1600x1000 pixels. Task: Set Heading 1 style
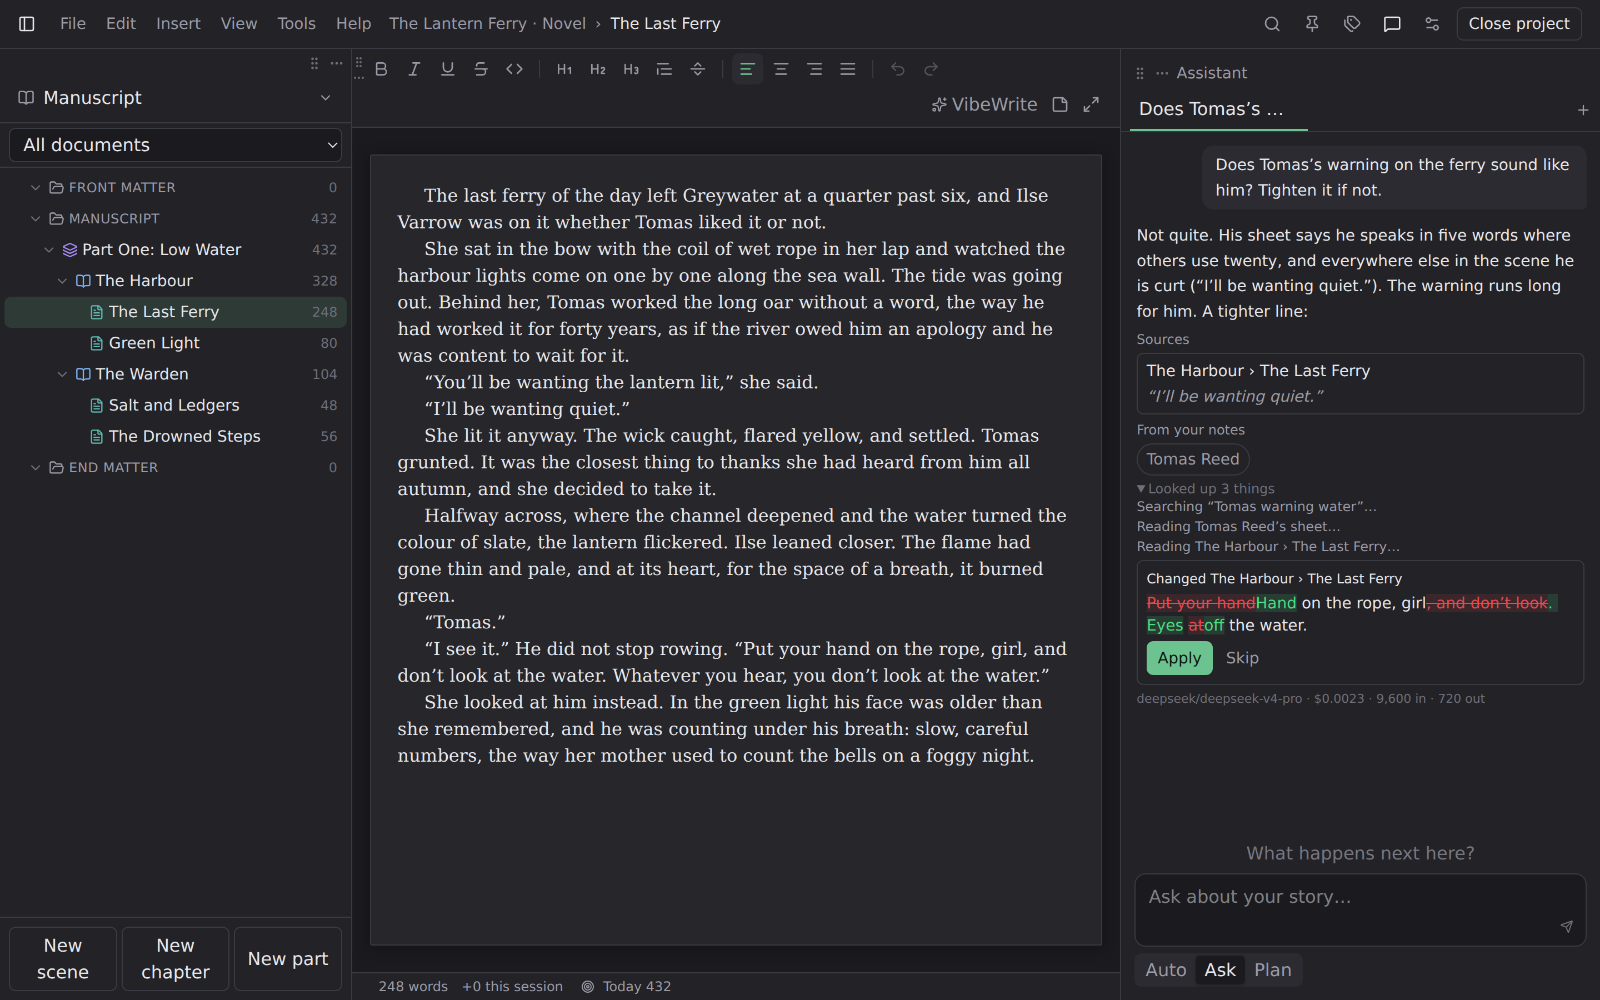click(564, 69)
